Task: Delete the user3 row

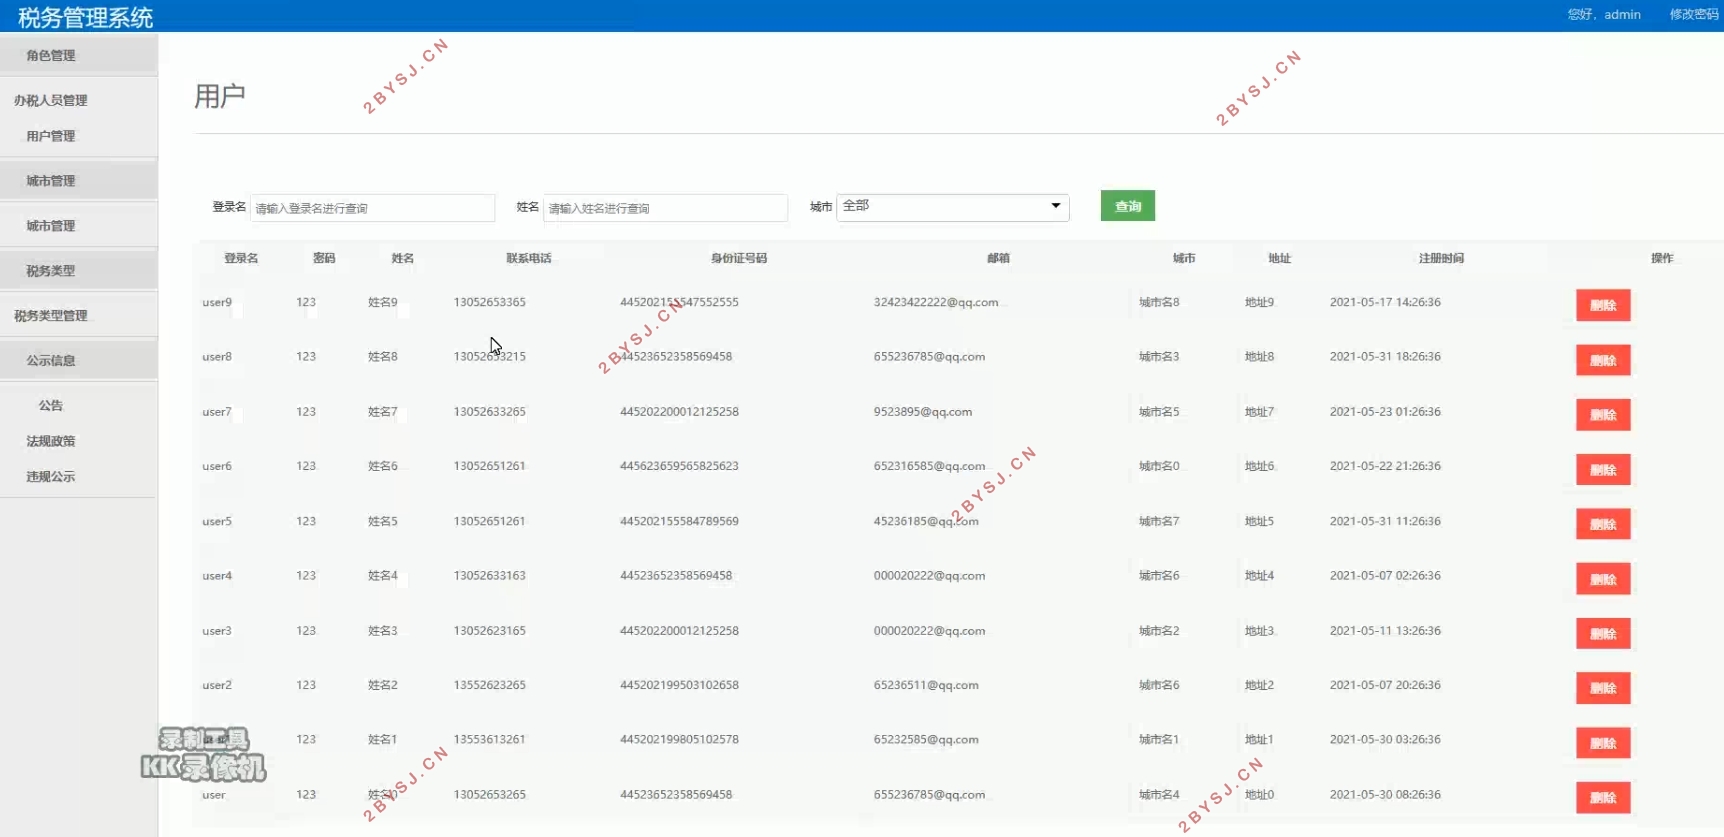Action: 1603,633
